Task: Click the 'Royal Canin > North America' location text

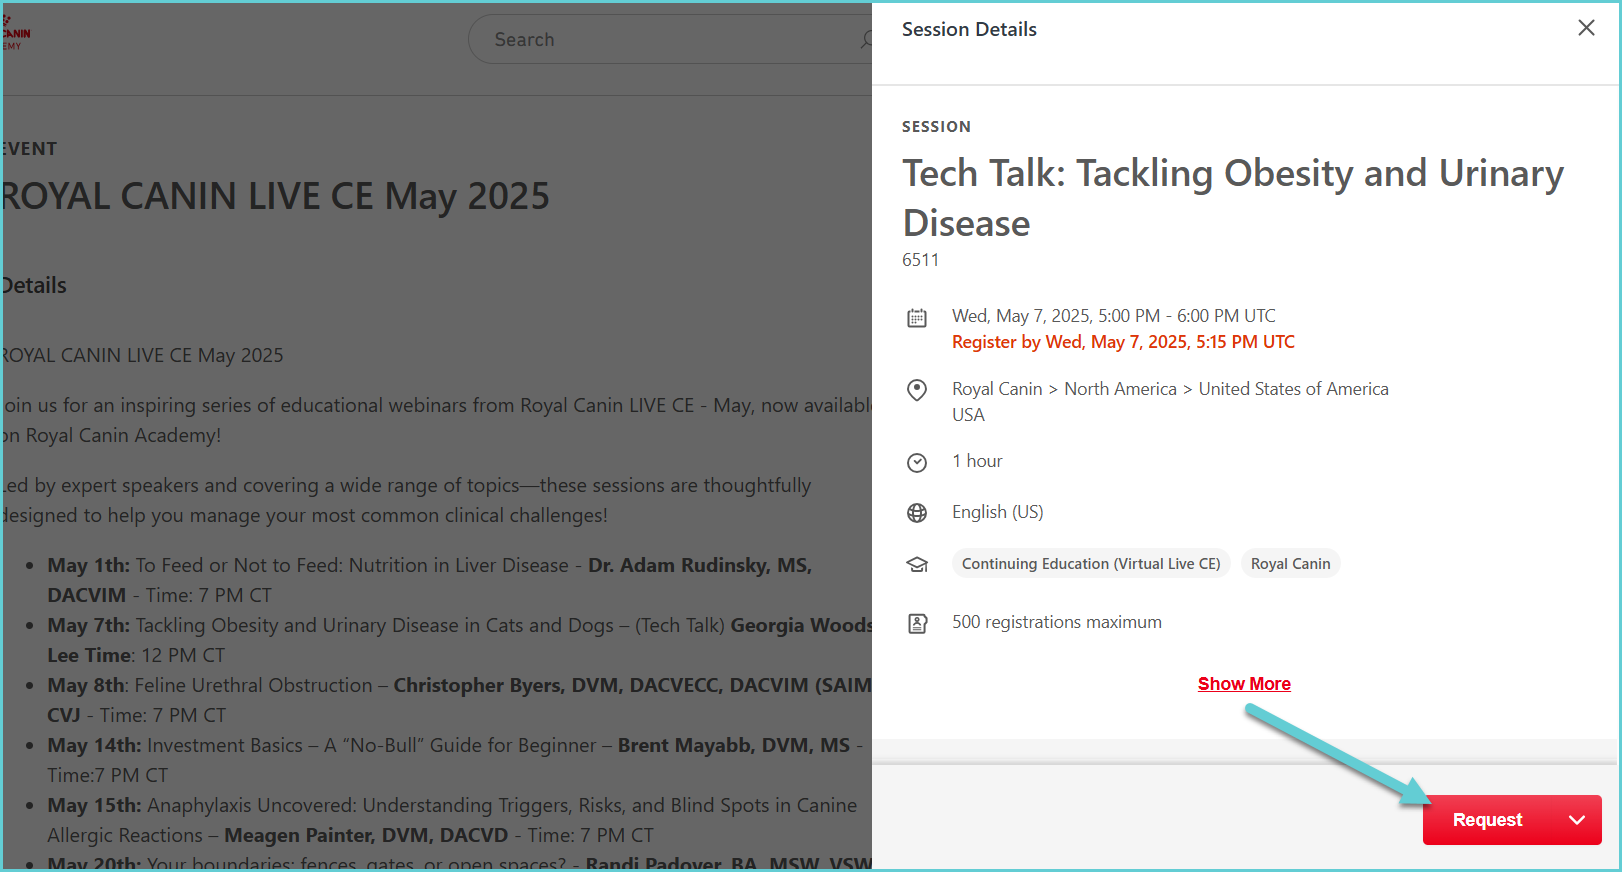Action: (x=1170, y=389)
